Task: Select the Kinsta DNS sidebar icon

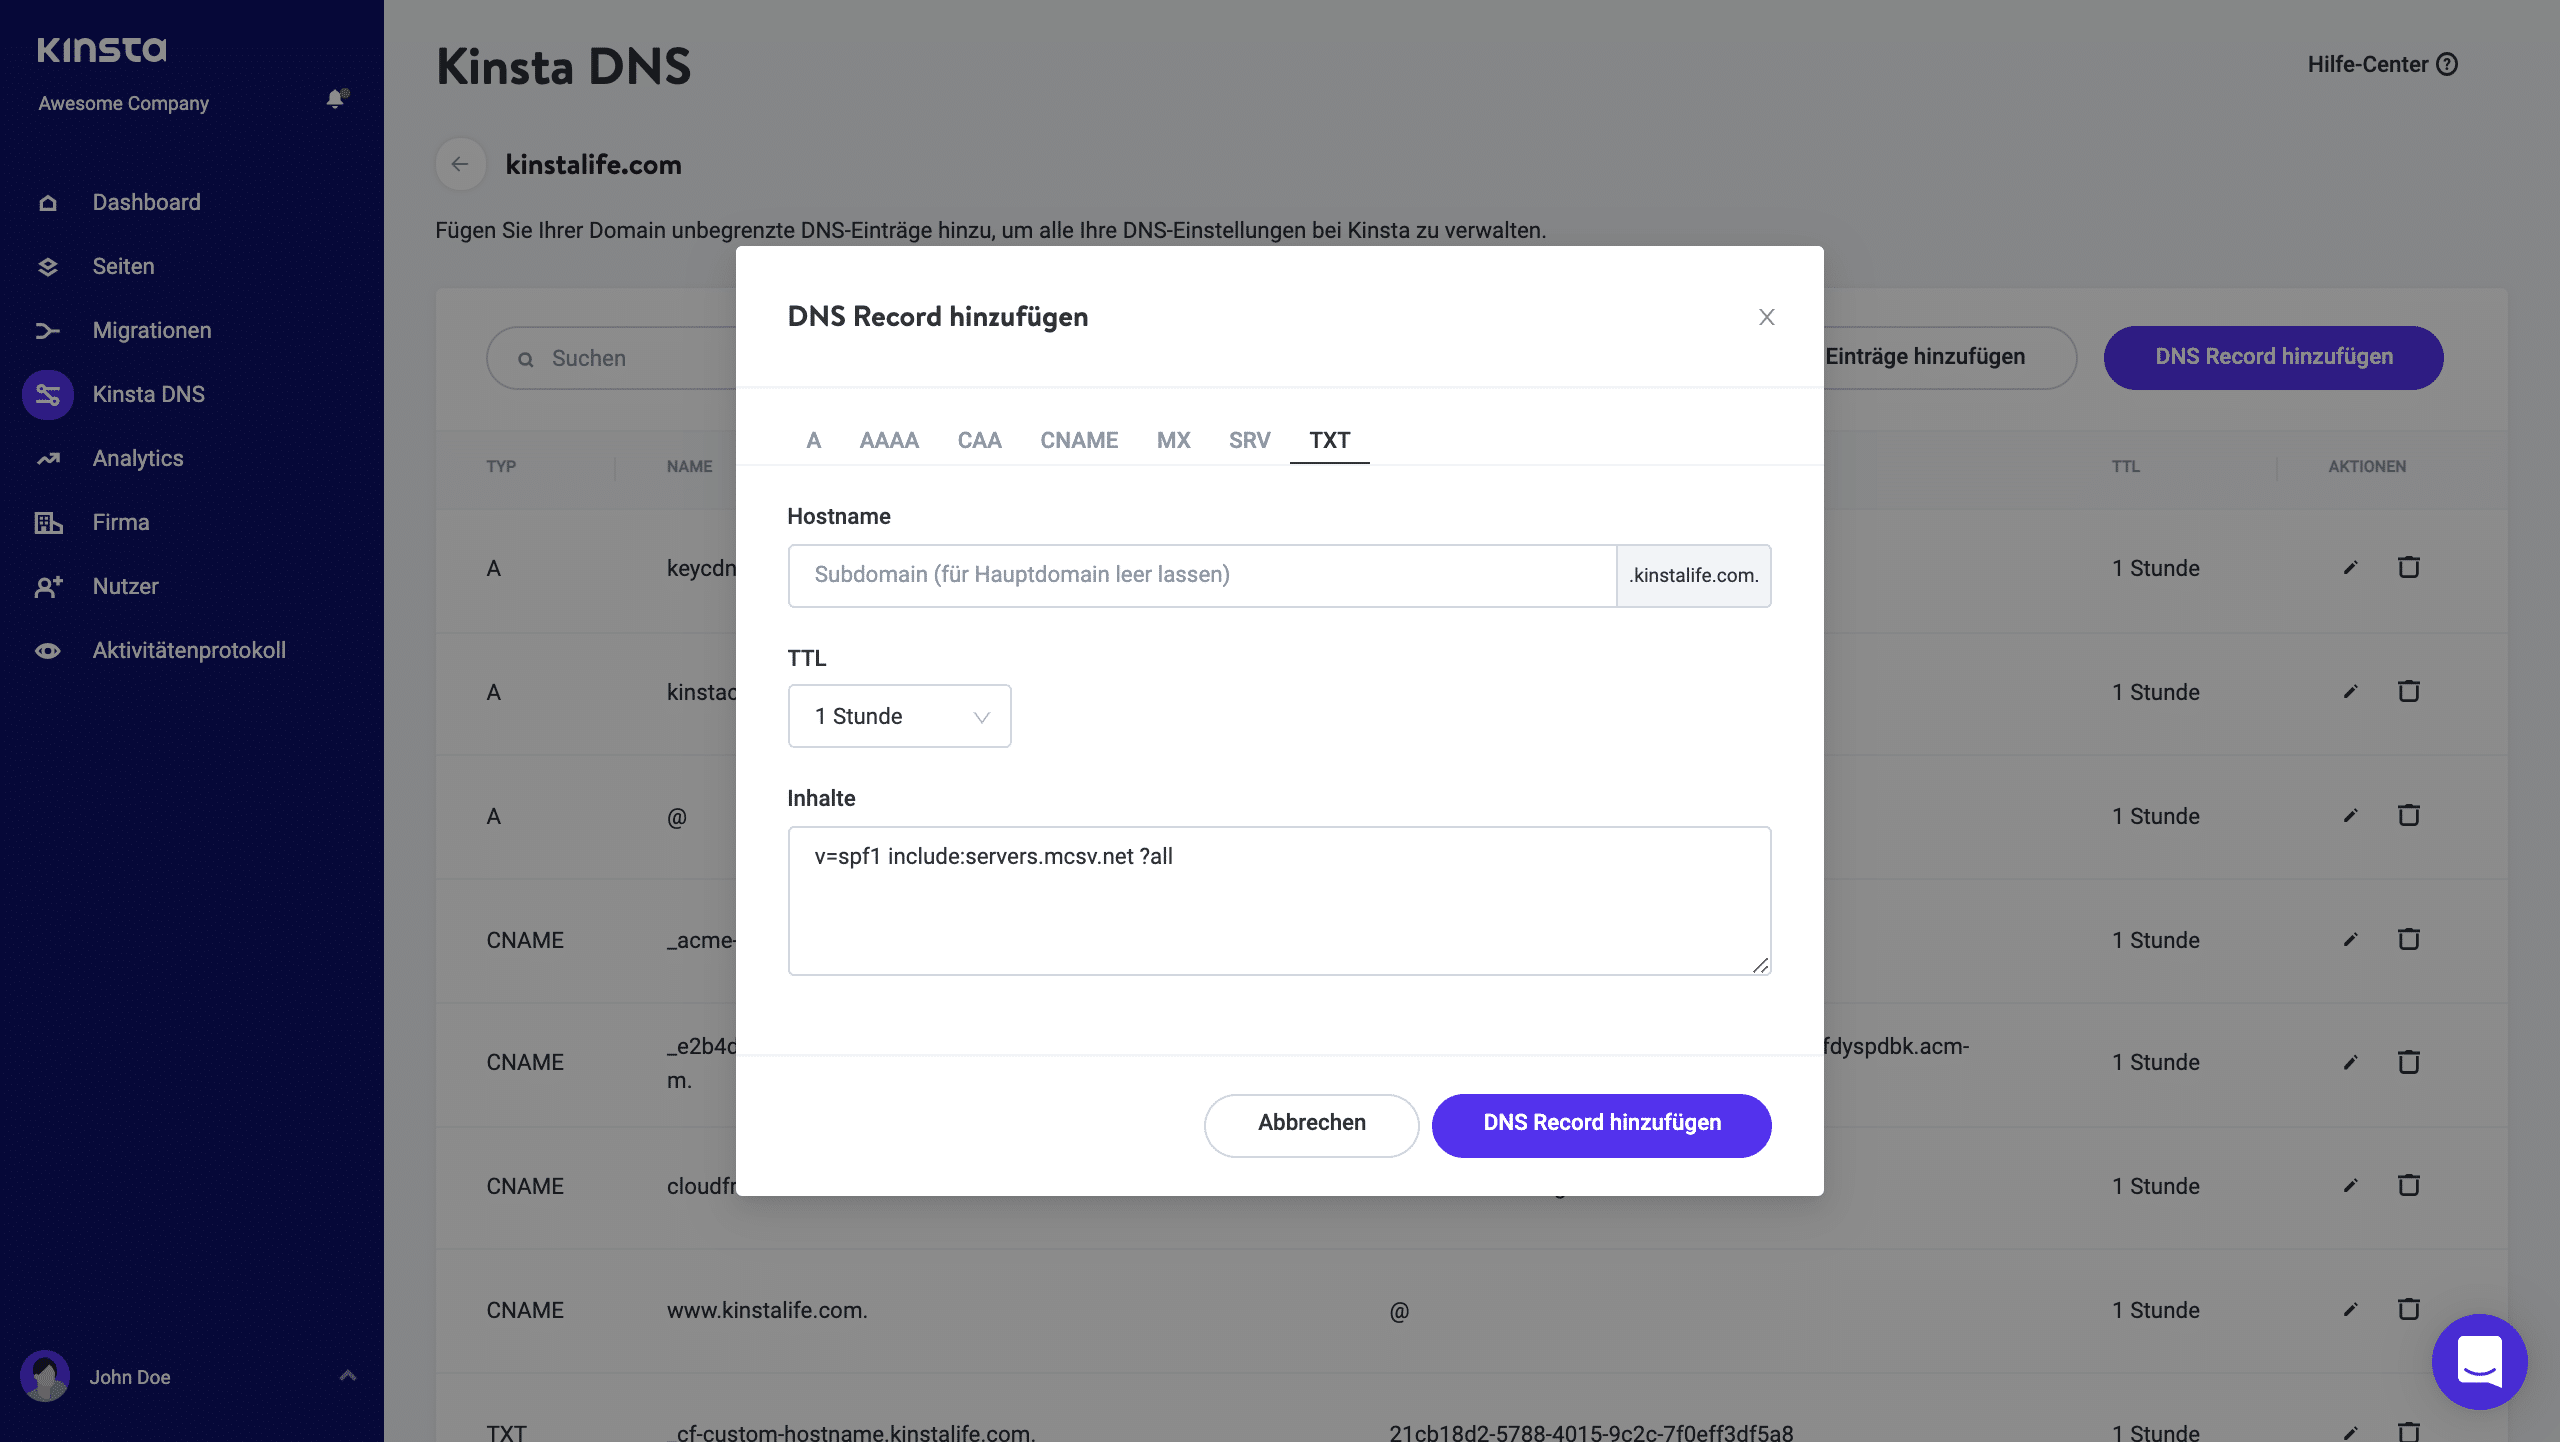Action: coord(48,395)
